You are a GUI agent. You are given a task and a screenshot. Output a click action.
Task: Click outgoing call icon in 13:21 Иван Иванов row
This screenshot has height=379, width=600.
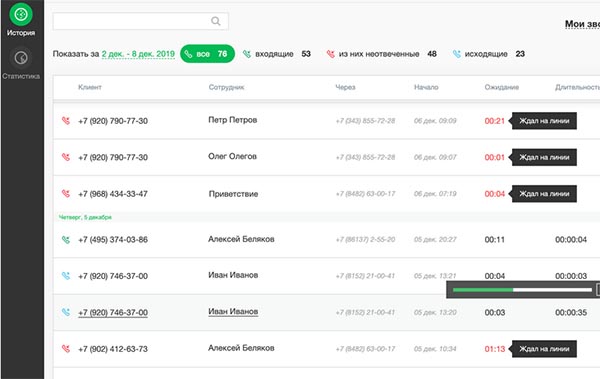coord(66,276)
